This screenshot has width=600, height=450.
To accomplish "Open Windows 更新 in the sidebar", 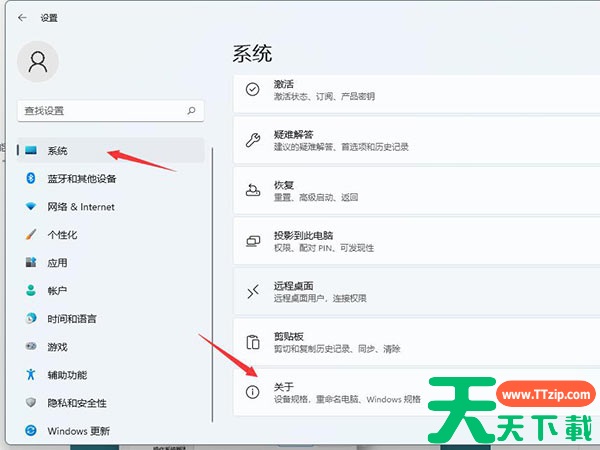I will pyautogui.click(x=111, y=431).
